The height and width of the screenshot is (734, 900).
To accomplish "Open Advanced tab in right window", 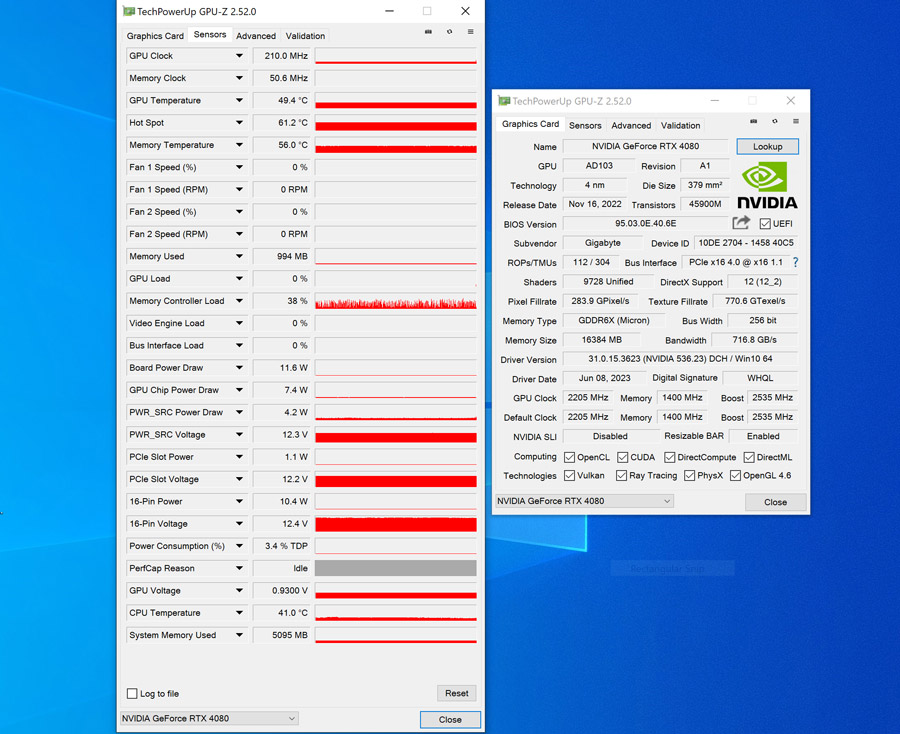I will tap(631, 125).
